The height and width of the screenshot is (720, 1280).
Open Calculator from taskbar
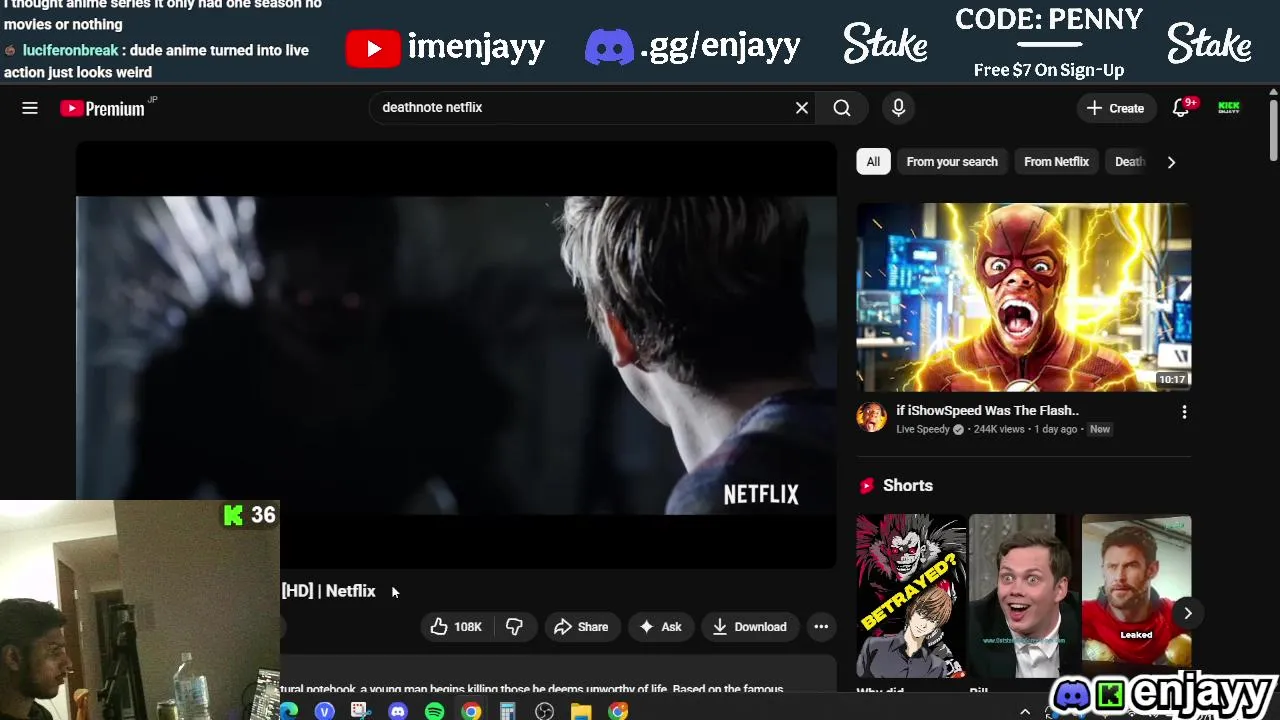[507, 711]
